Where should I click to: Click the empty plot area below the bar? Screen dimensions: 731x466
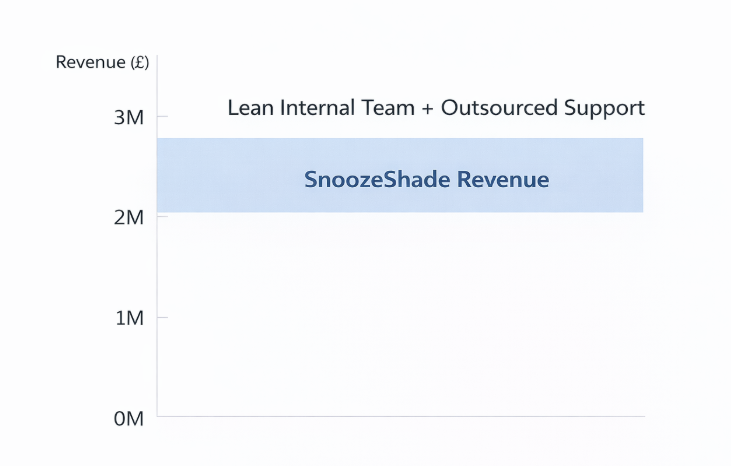coord(401,315)
